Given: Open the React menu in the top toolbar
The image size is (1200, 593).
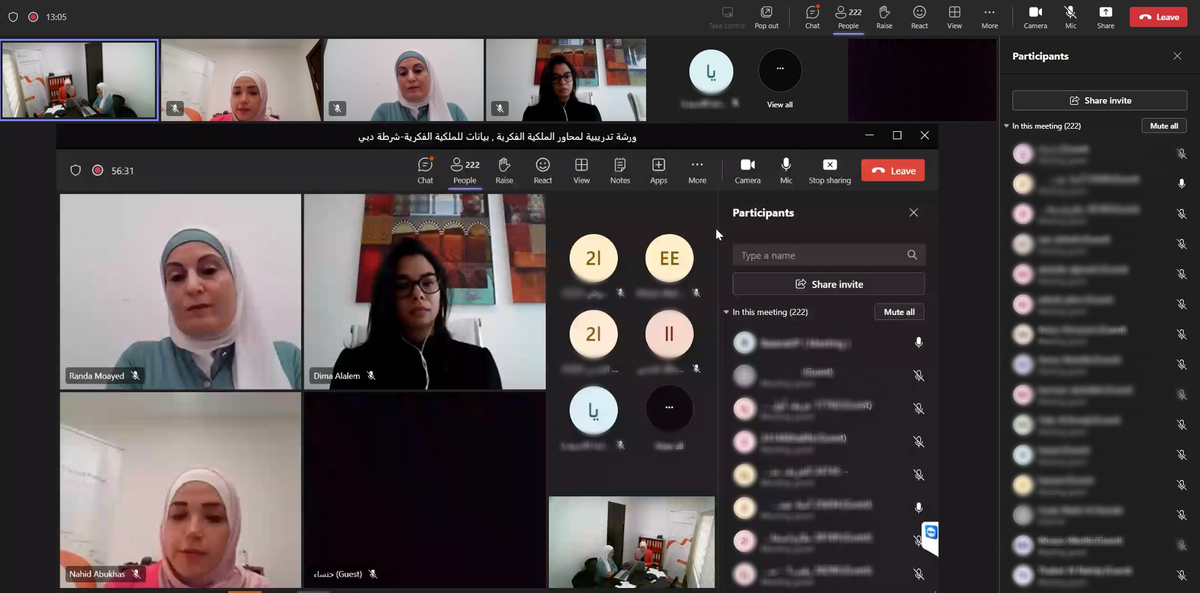Looking at the screenshot, I should click(x=919, y=16).
